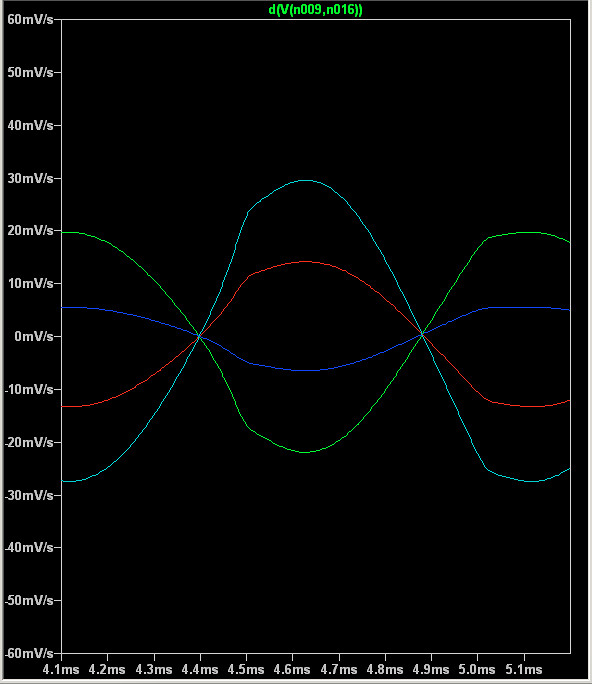Click the -50mV/s axis label
592x684 pixels.
pyautogui.click(x=28, y=600)
